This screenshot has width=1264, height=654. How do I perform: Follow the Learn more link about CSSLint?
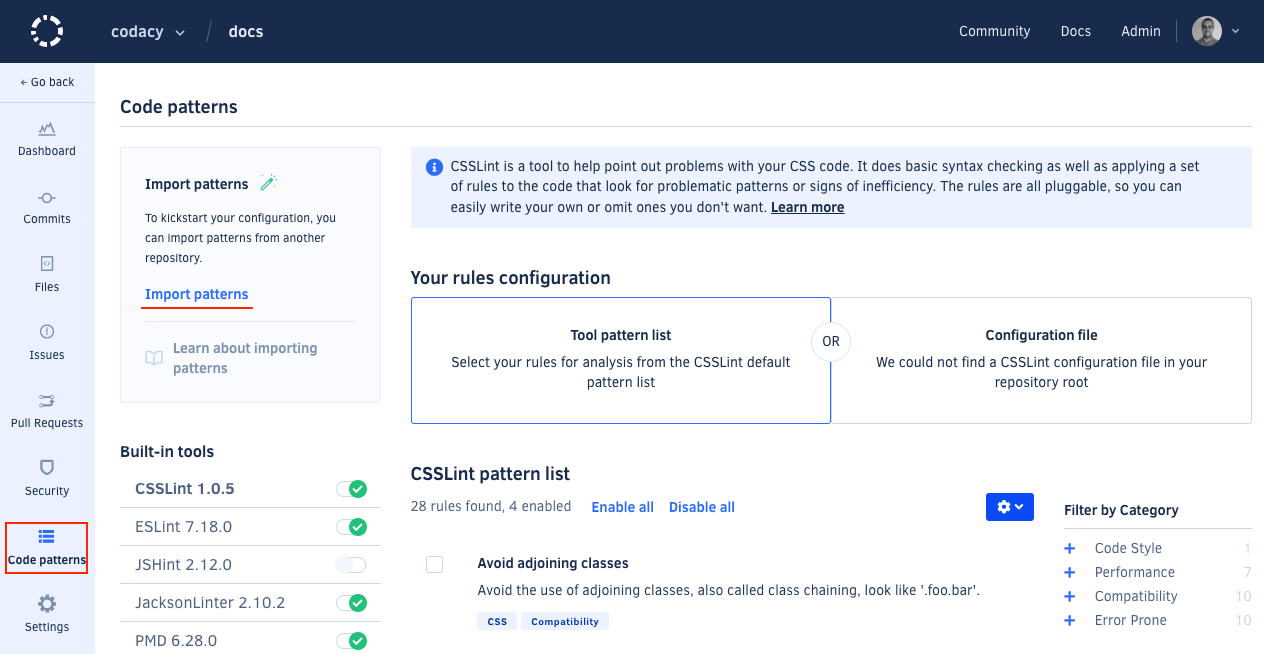807,207
